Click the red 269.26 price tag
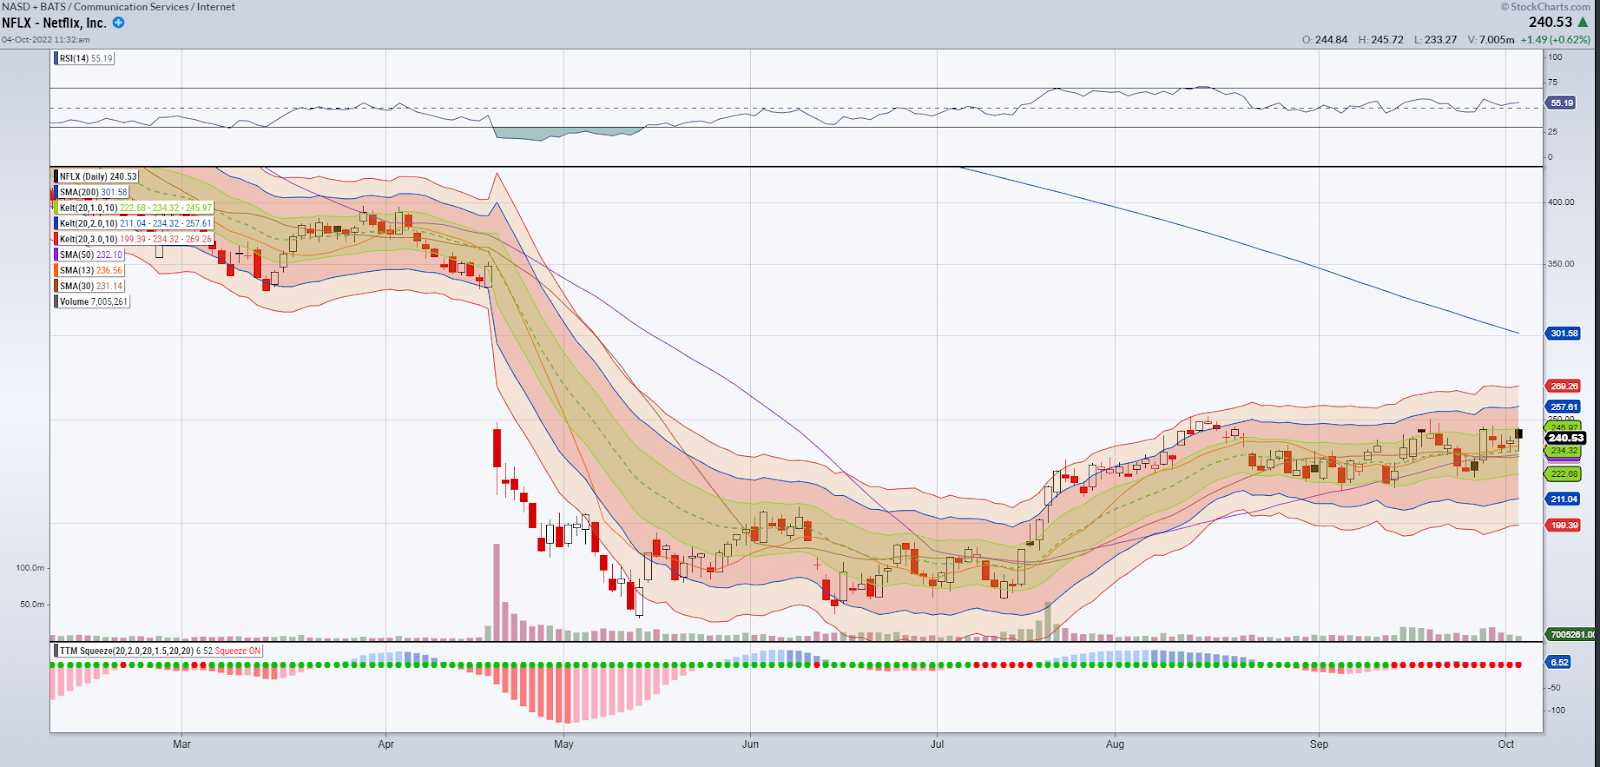Viewport: 1600px width, 767px height. tap(1564, 386)
